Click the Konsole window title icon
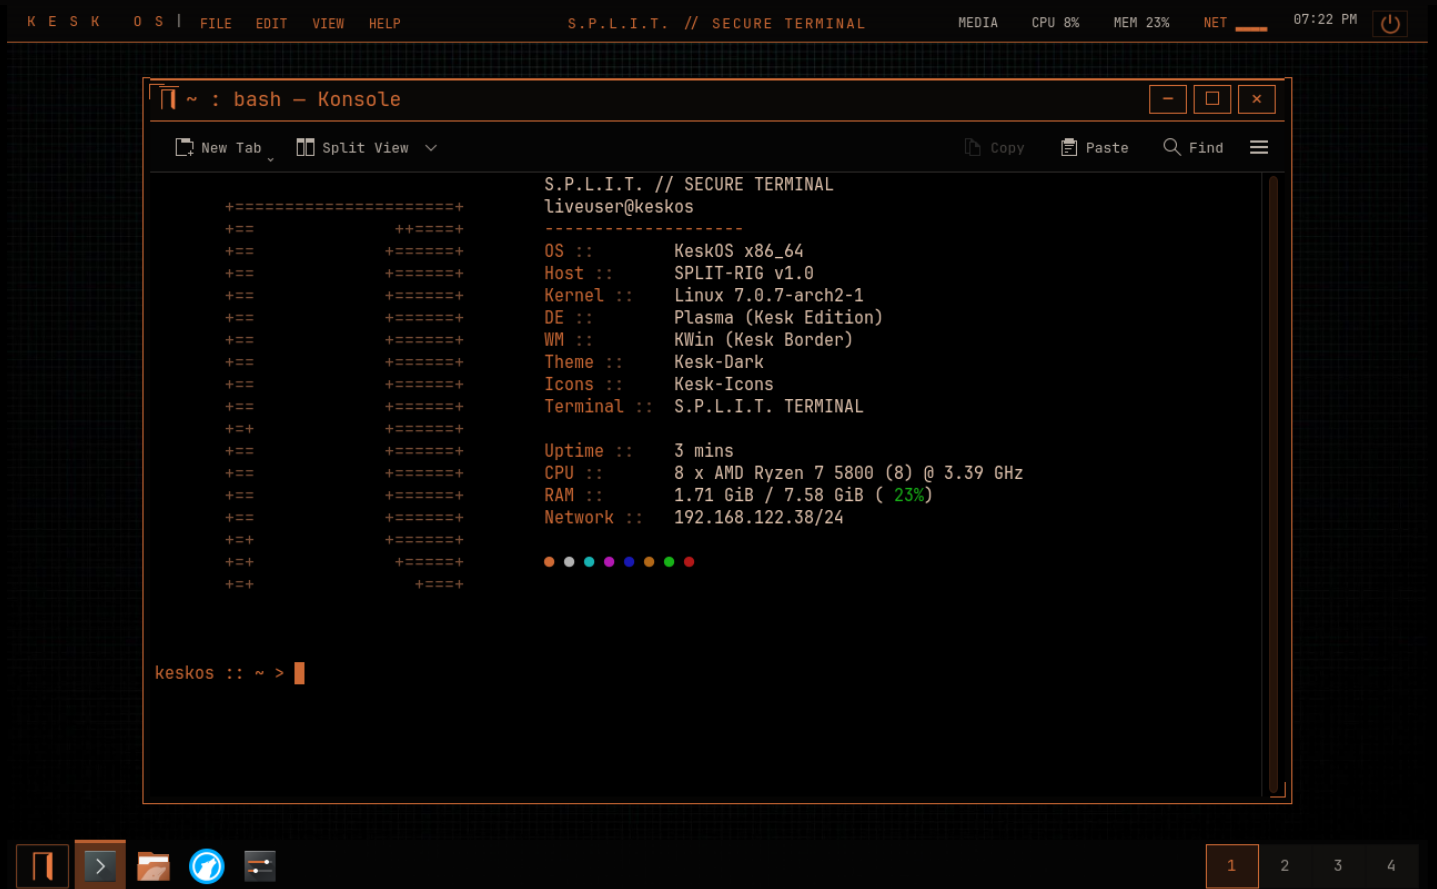The image size is (1437, 889). pos(168,99)
